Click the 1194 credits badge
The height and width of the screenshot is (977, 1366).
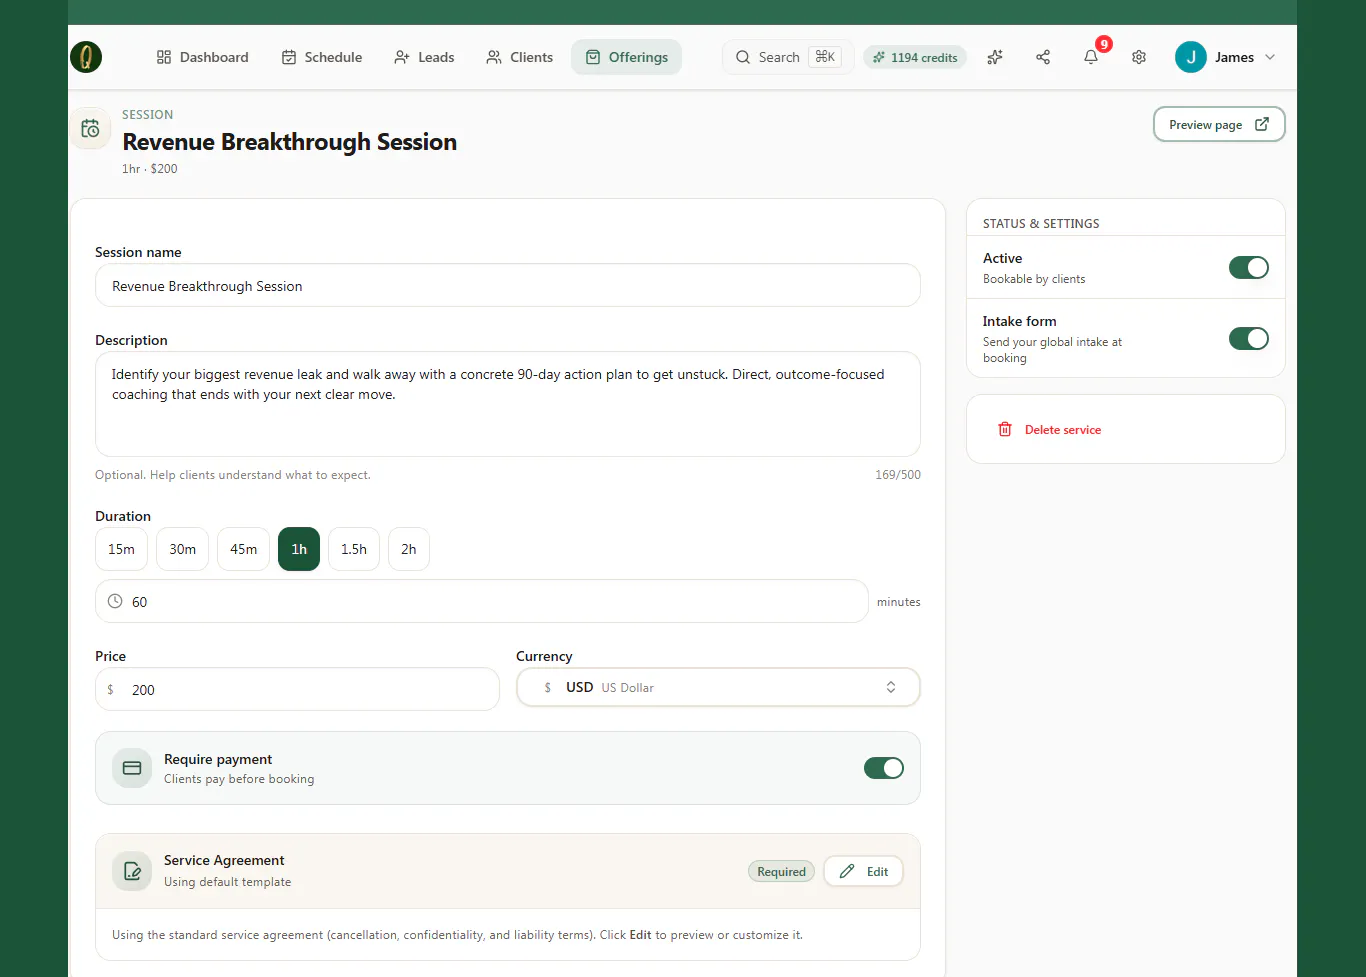click(x=915, y=57)
